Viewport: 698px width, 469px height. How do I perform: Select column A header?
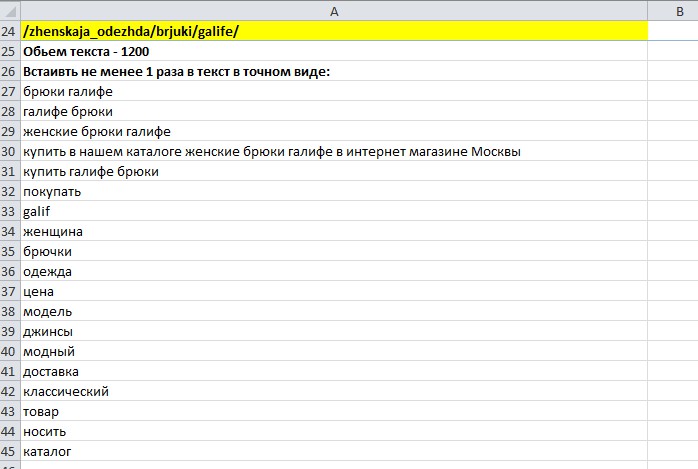334,11
